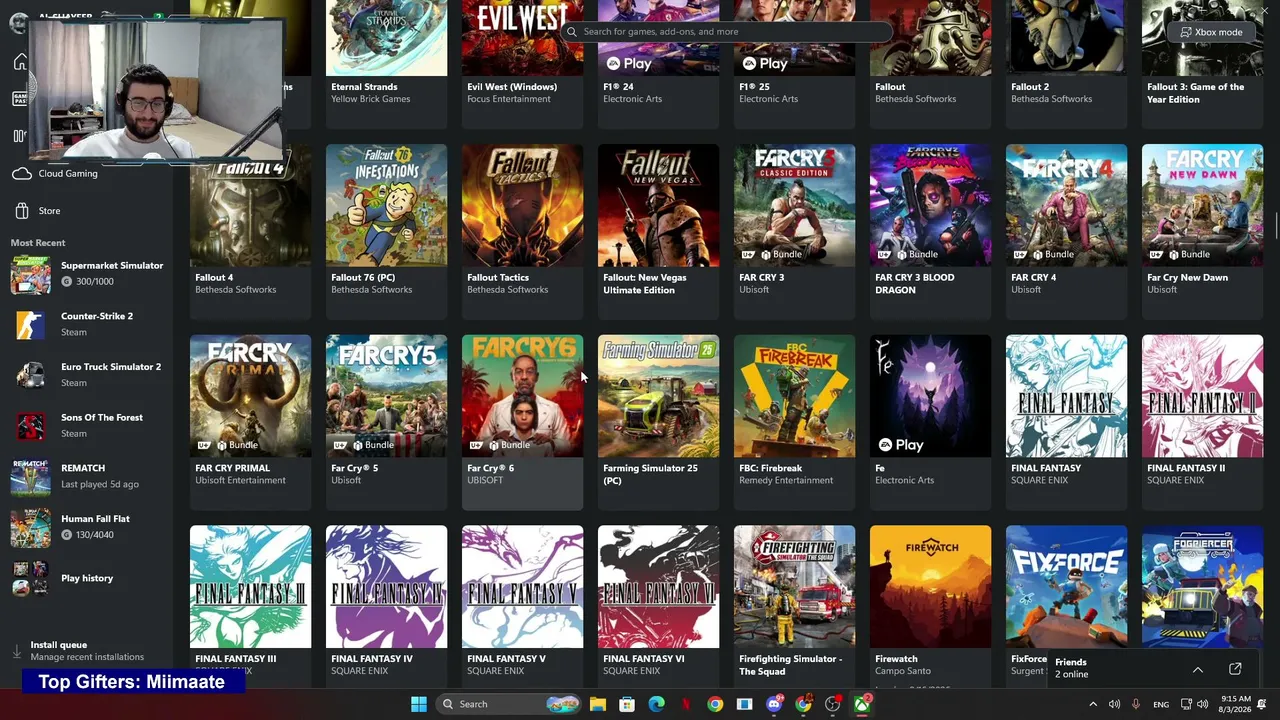The height and width of the screenshot is (720, 1280).
Task: Click the Xbox app taskbar icon
Action: point(862,704)
